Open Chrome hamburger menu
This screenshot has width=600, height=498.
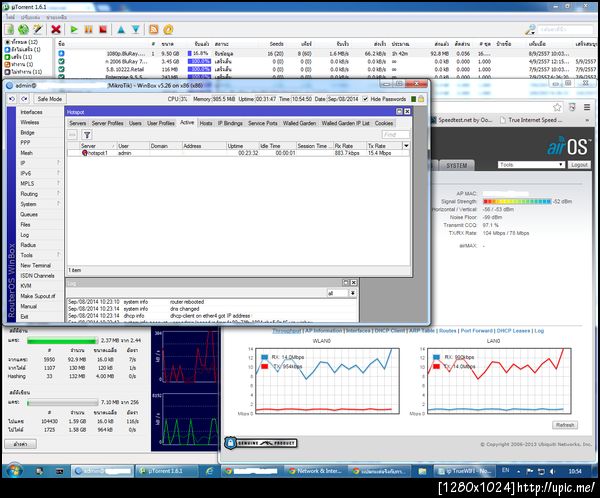(x=587, y=107)
